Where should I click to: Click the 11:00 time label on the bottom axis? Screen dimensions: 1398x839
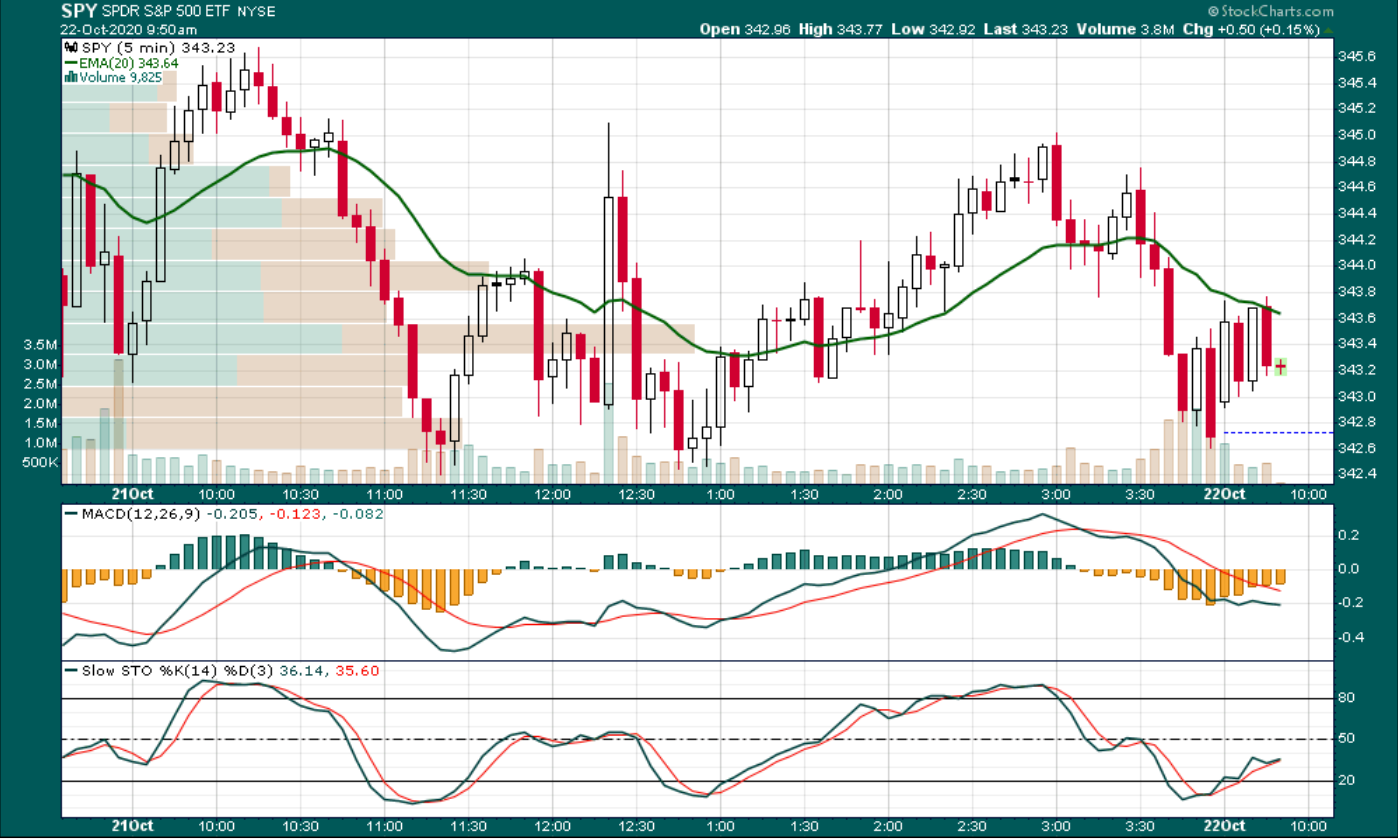[x=385, y=826]
